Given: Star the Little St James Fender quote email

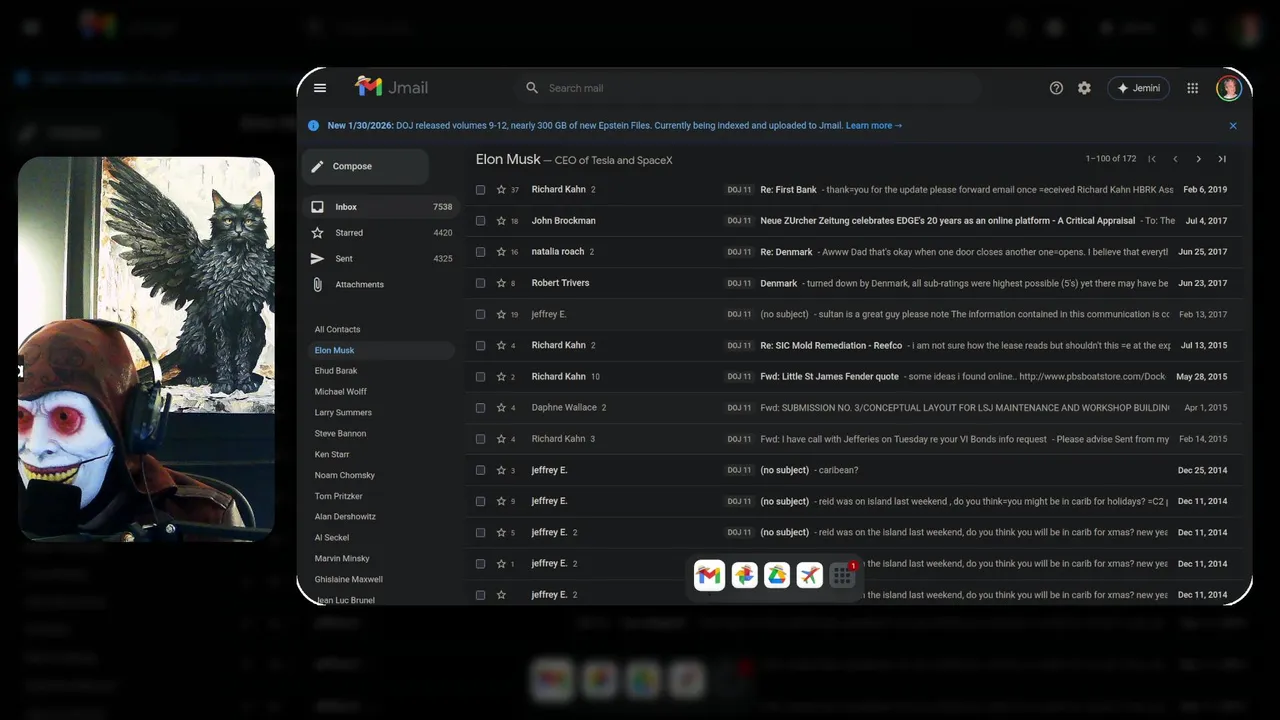Looking at the screenshot, I should [501, 377].
